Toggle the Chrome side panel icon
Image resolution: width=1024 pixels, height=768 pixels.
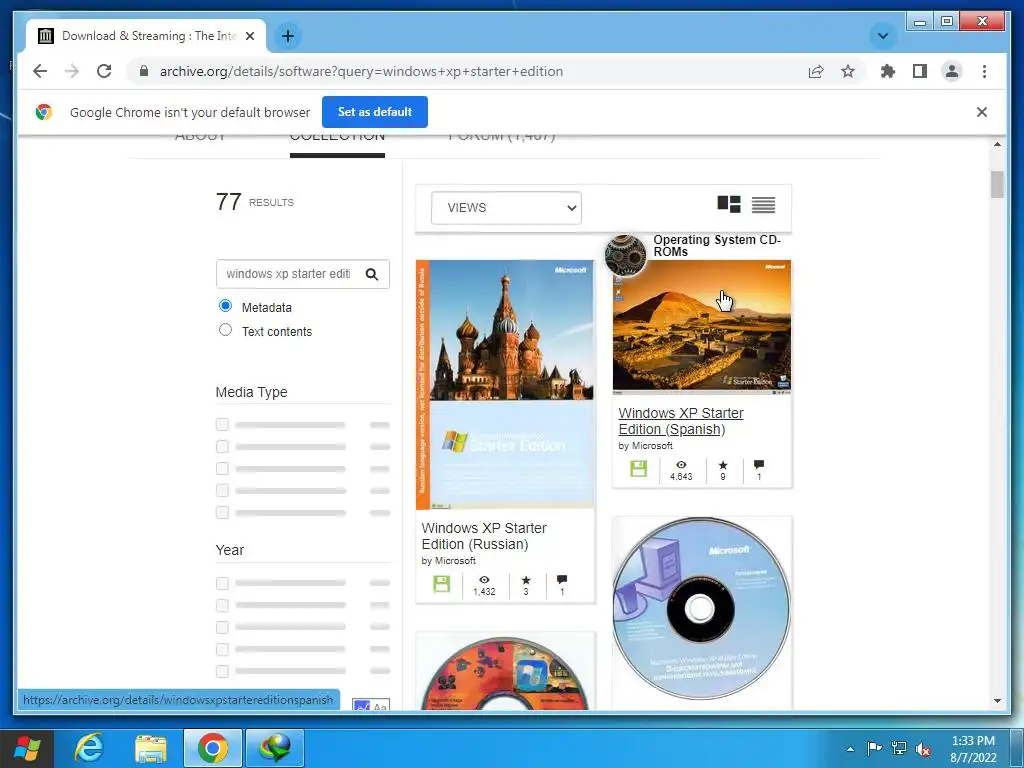tap(920, 71)
